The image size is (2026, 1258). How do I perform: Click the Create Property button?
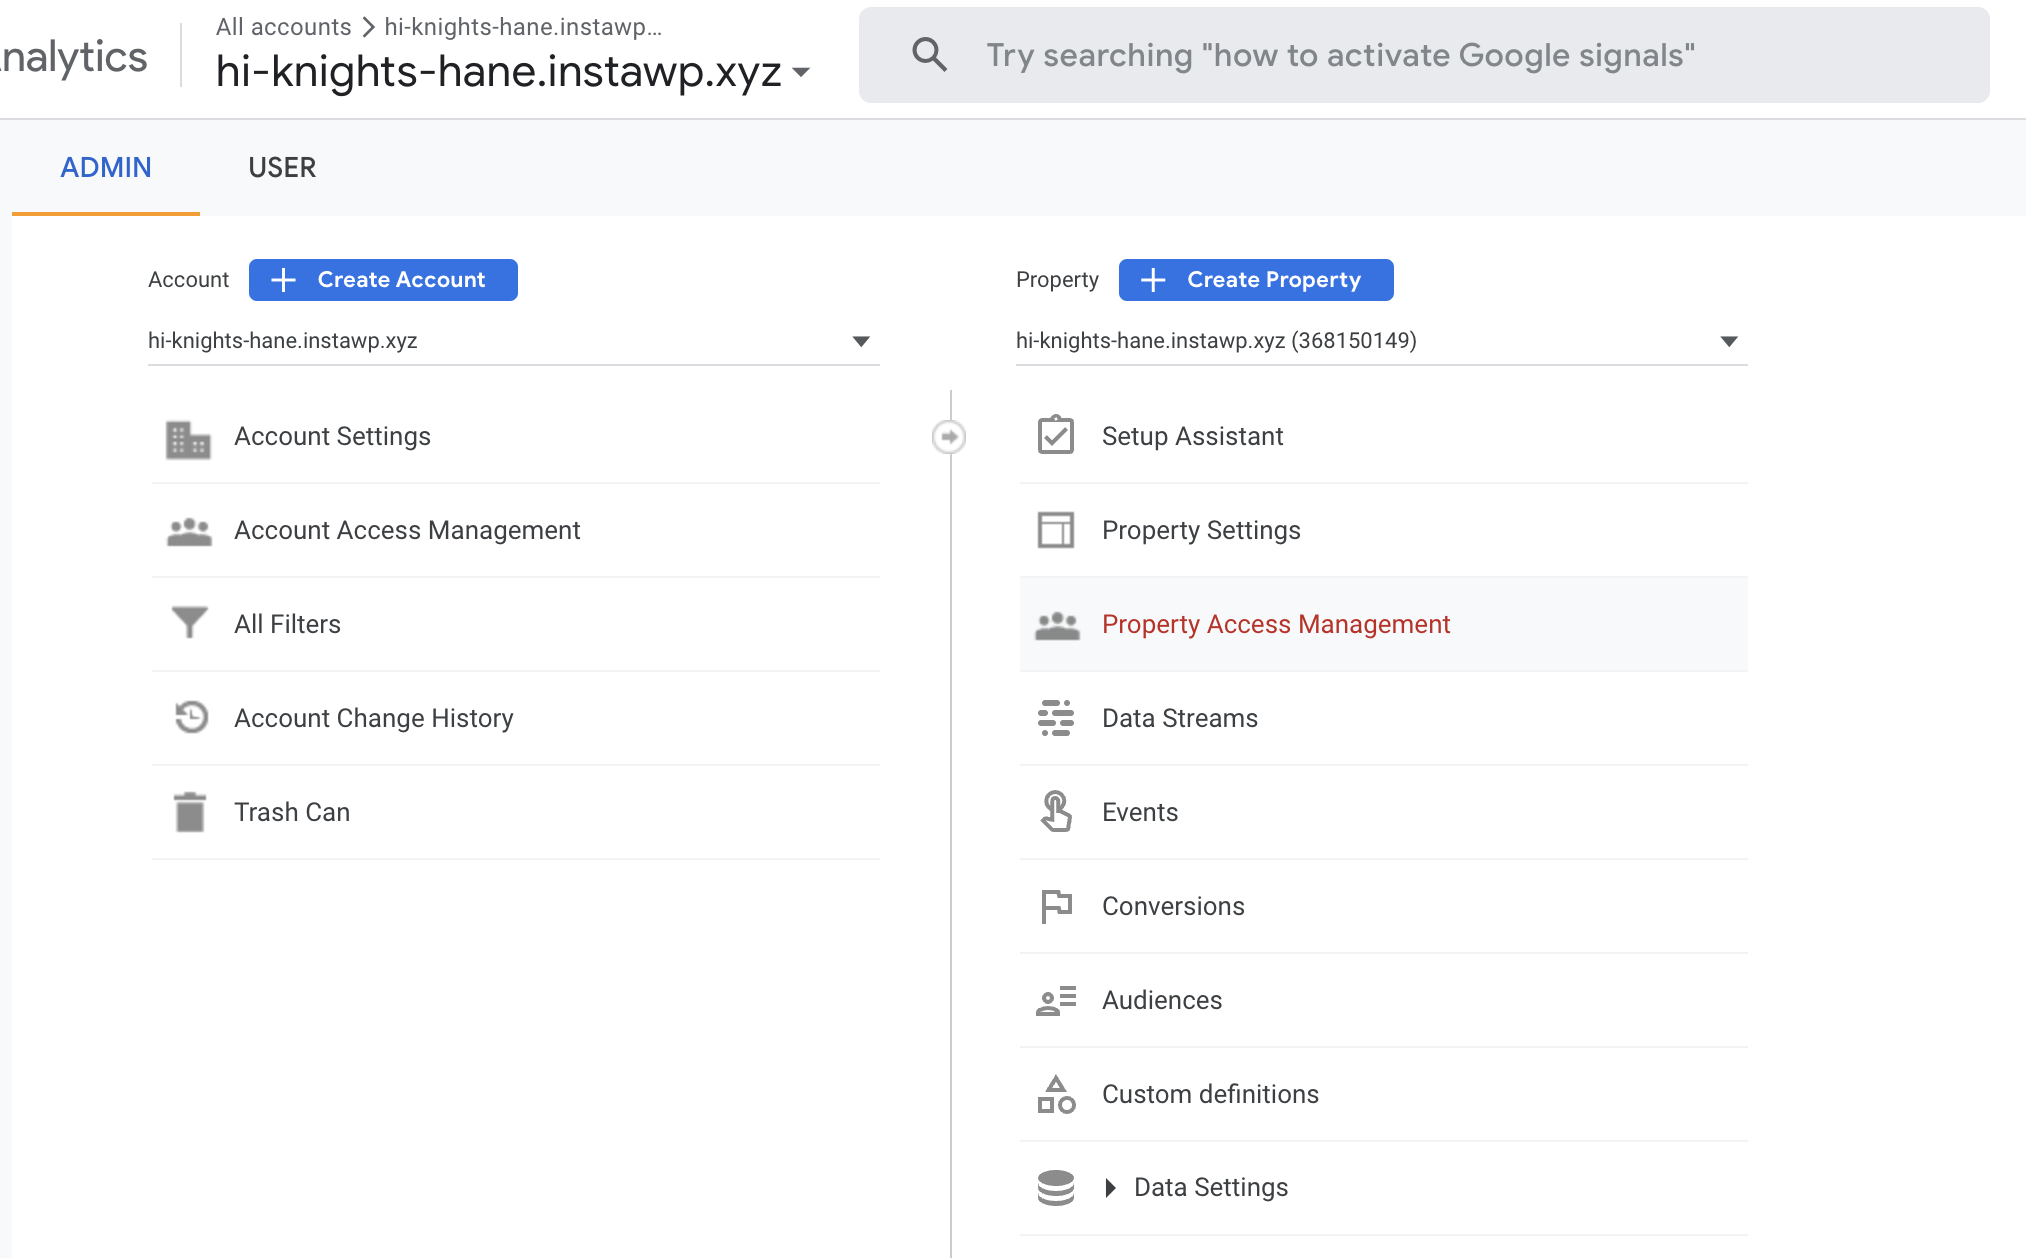pyautogui.click(x=1255, y=279)
